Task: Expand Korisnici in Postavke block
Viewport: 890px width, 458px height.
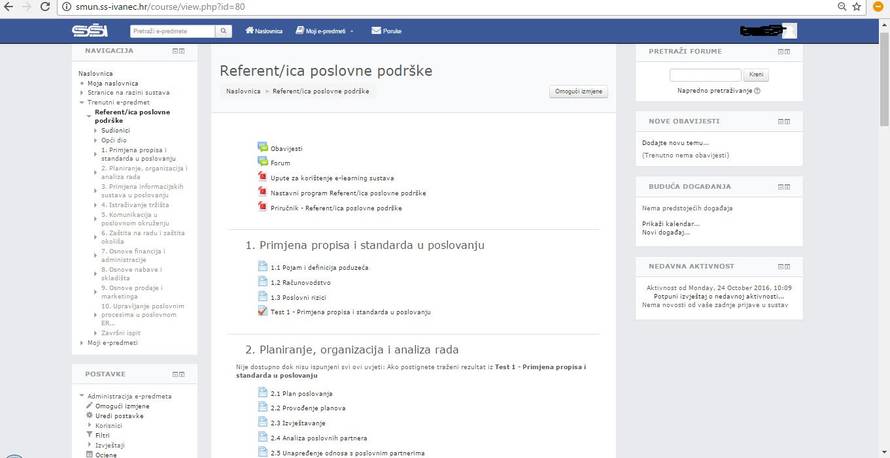Action: pyautogui.click(x=89, y=425)
